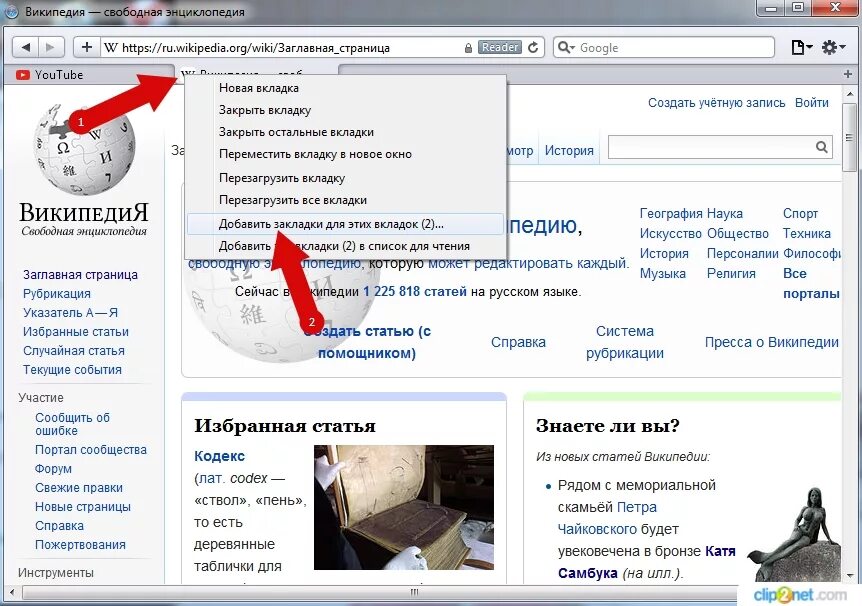
Task: Open 'Создать учётную запись' link
Action: [716, 103]
